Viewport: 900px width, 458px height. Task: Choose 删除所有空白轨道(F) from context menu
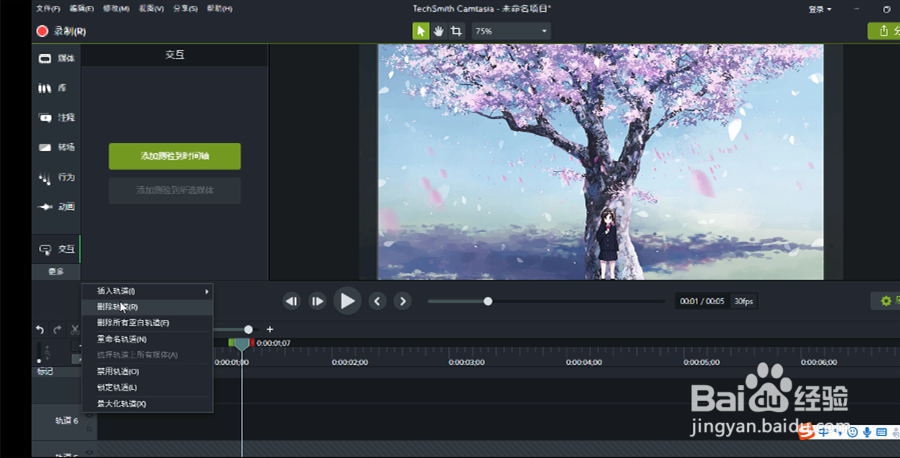148,323
